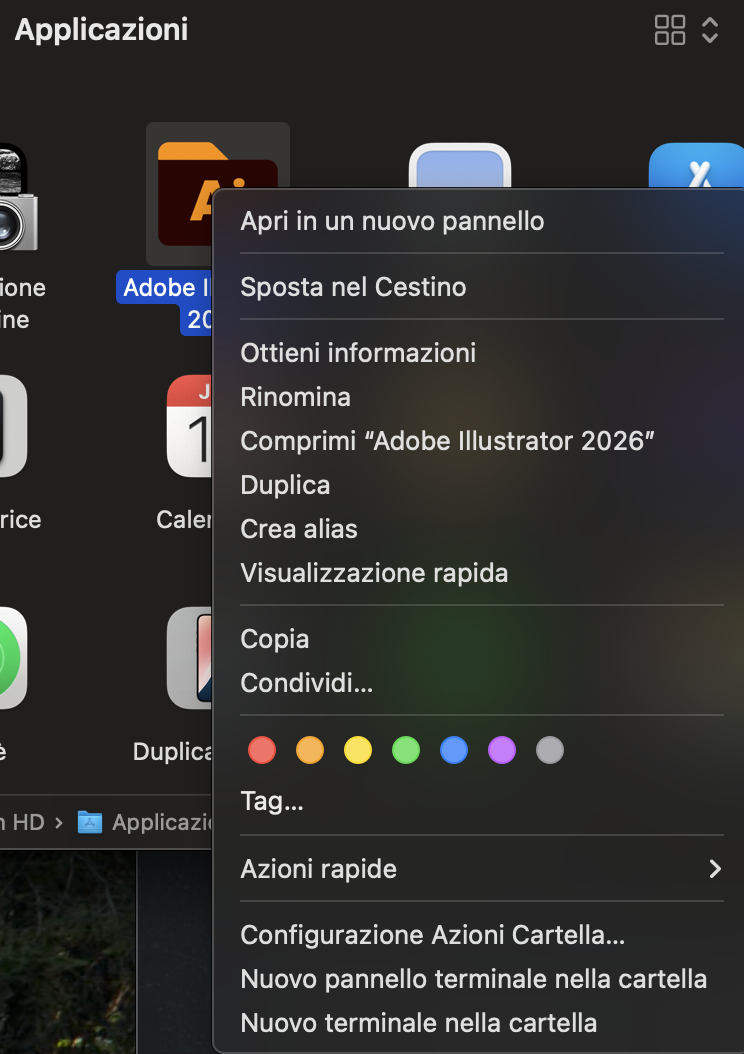The height and width of the screenshot is (1054, 744).
Task: Select Ottieni informazioni from context menu
Action: click(358, 353)
